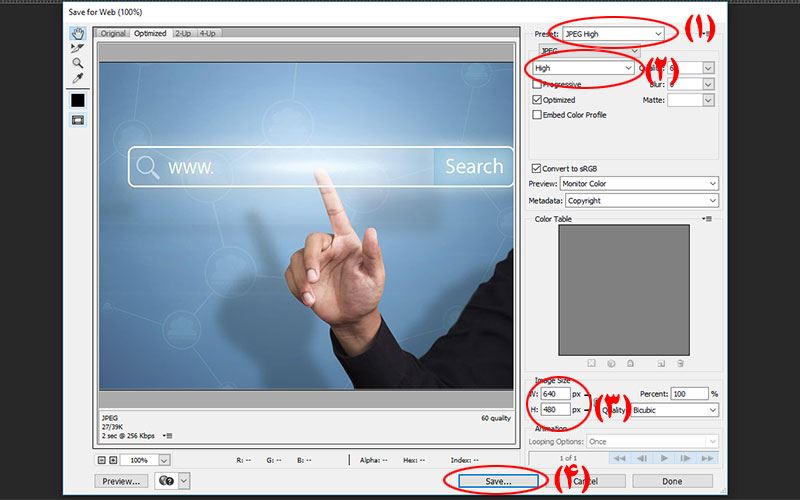Select the Eyedropper tool
800x500 pixels.
pos(78,78)
